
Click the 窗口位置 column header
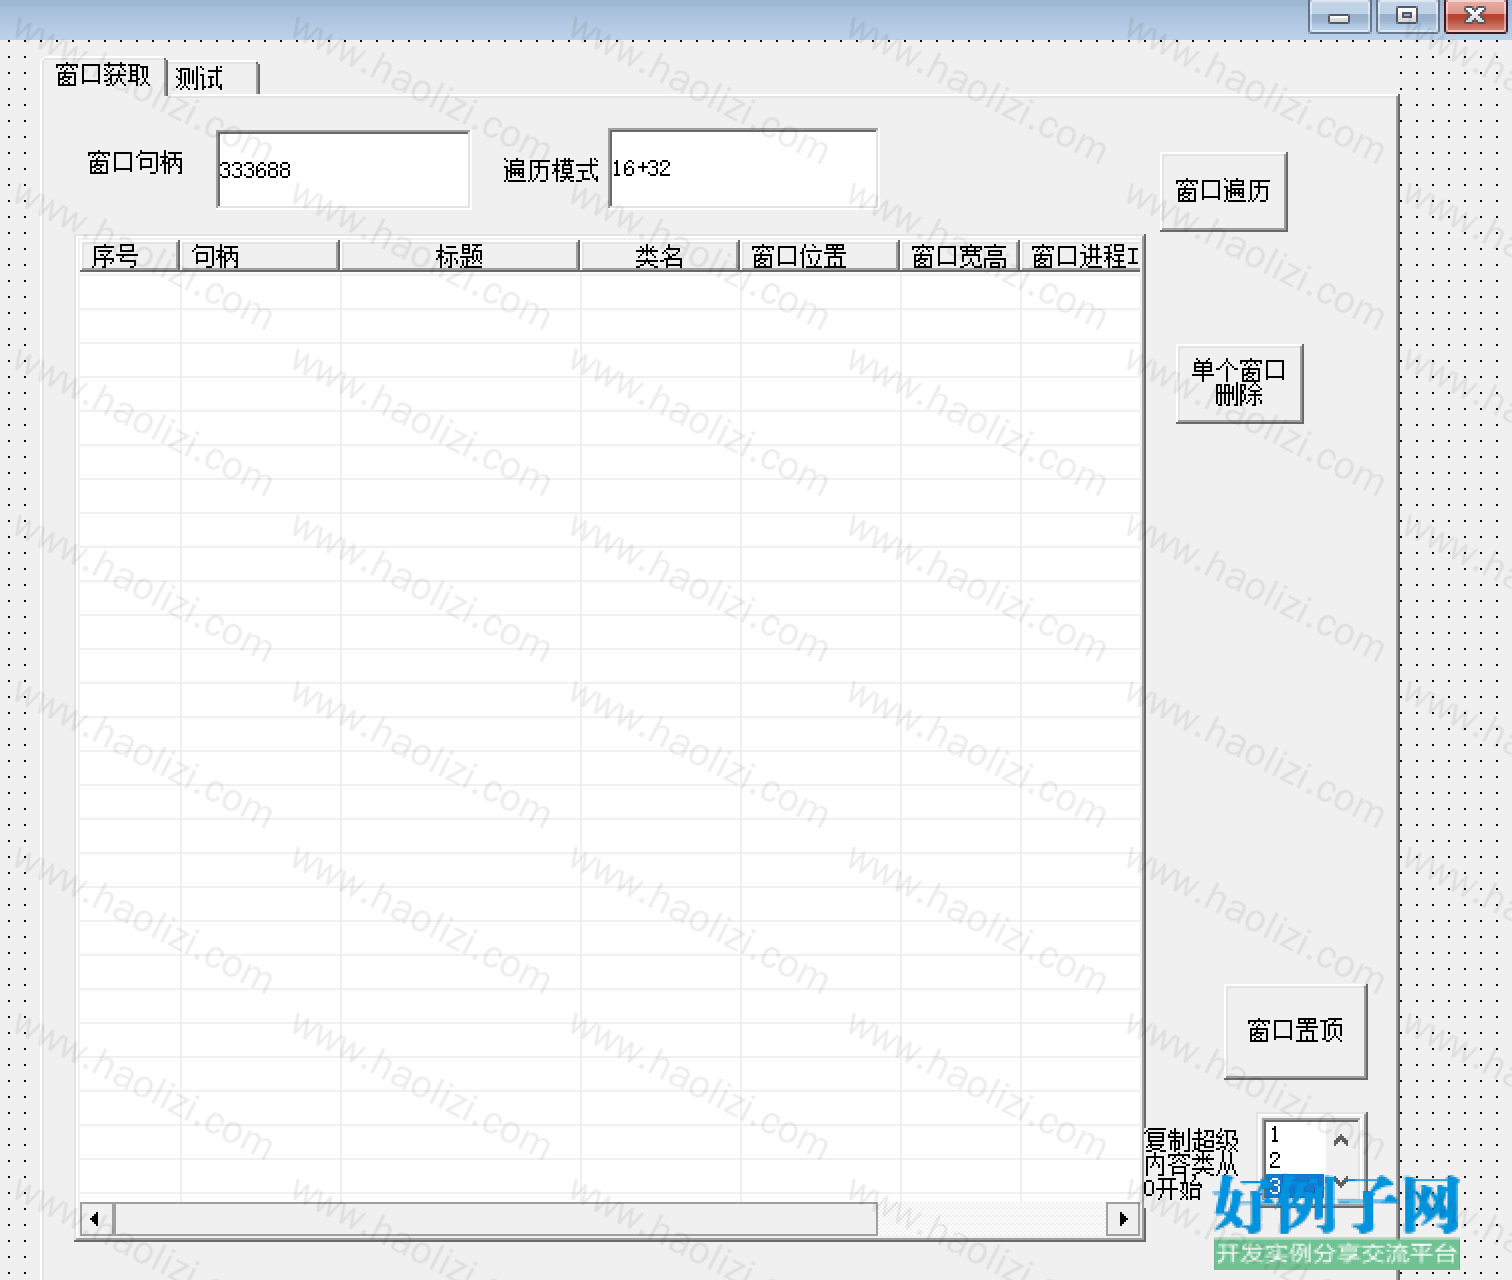click(x=819, y=256)
